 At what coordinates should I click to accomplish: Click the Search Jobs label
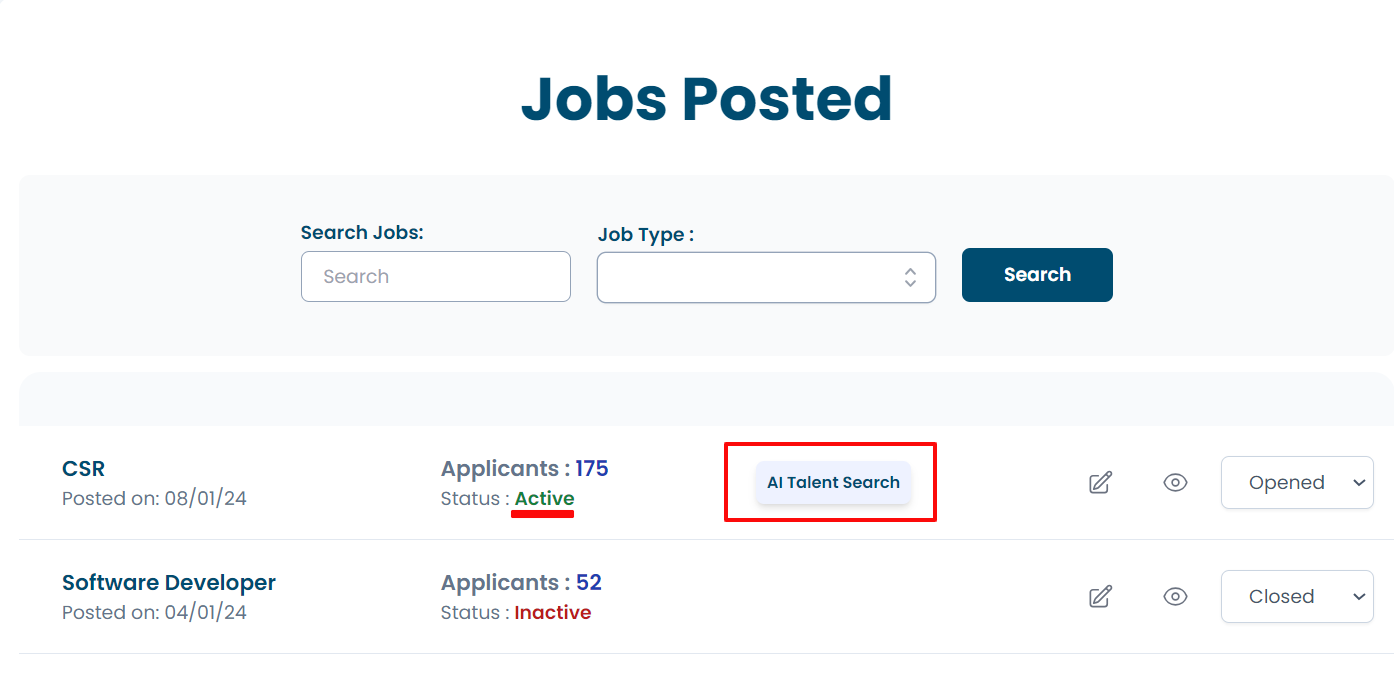click(362, 233)
